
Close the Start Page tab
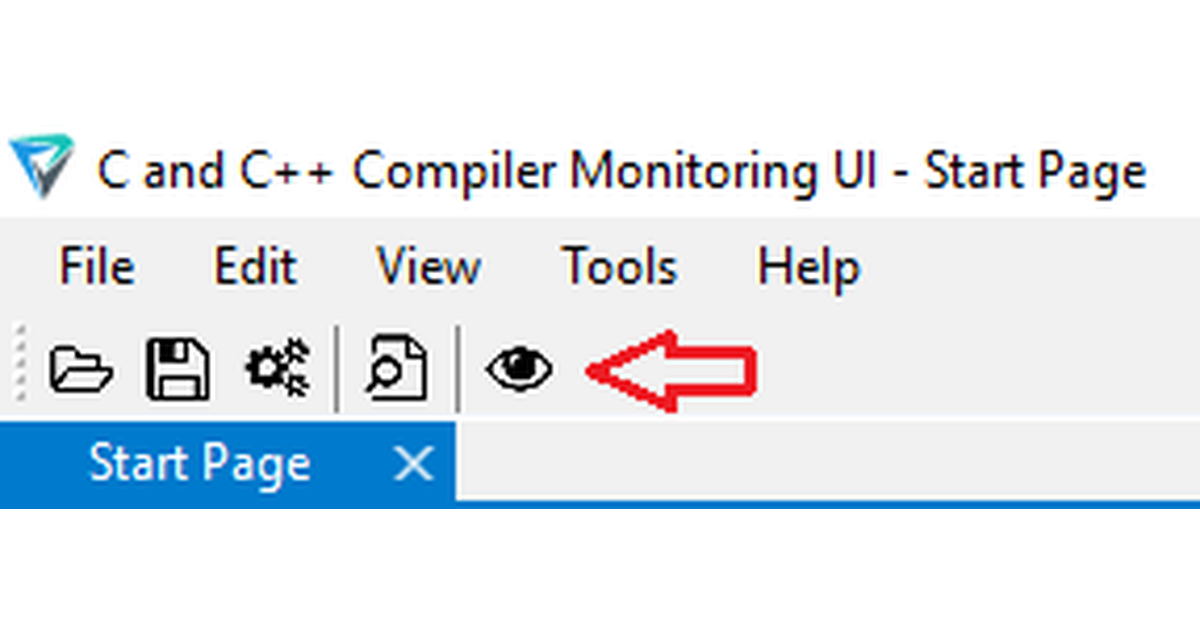pyautogui.click(x=412, y=464)
